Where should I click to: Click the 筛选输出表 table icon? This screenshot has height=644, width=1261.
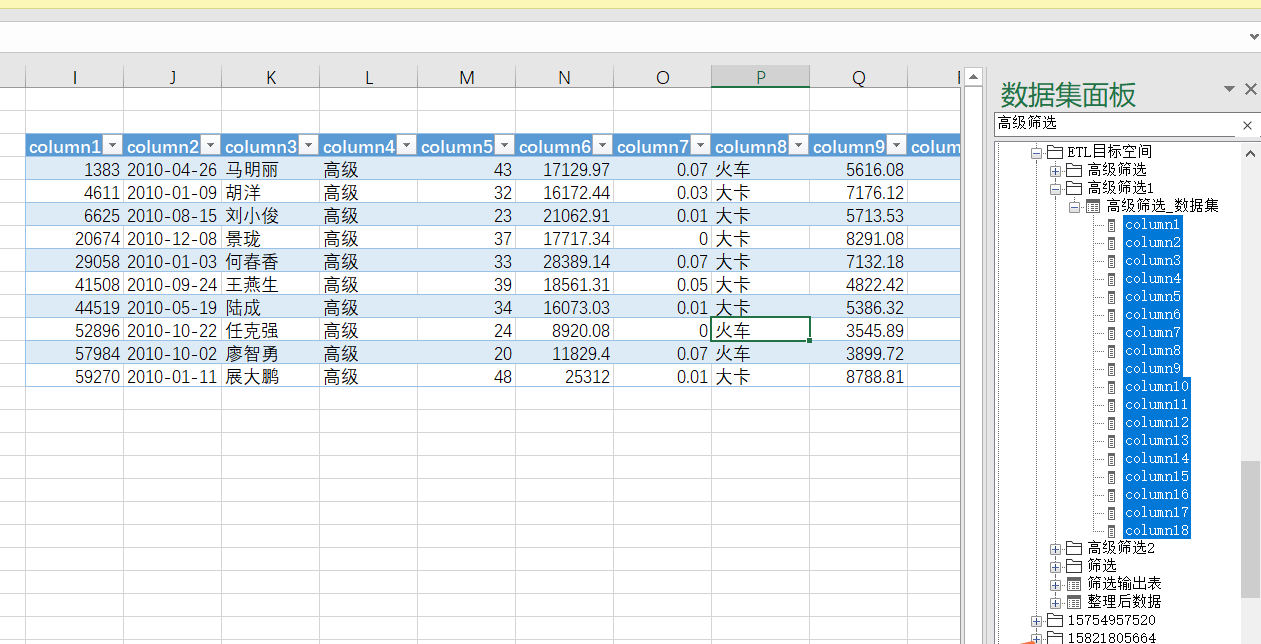(x=1074, y=584)
